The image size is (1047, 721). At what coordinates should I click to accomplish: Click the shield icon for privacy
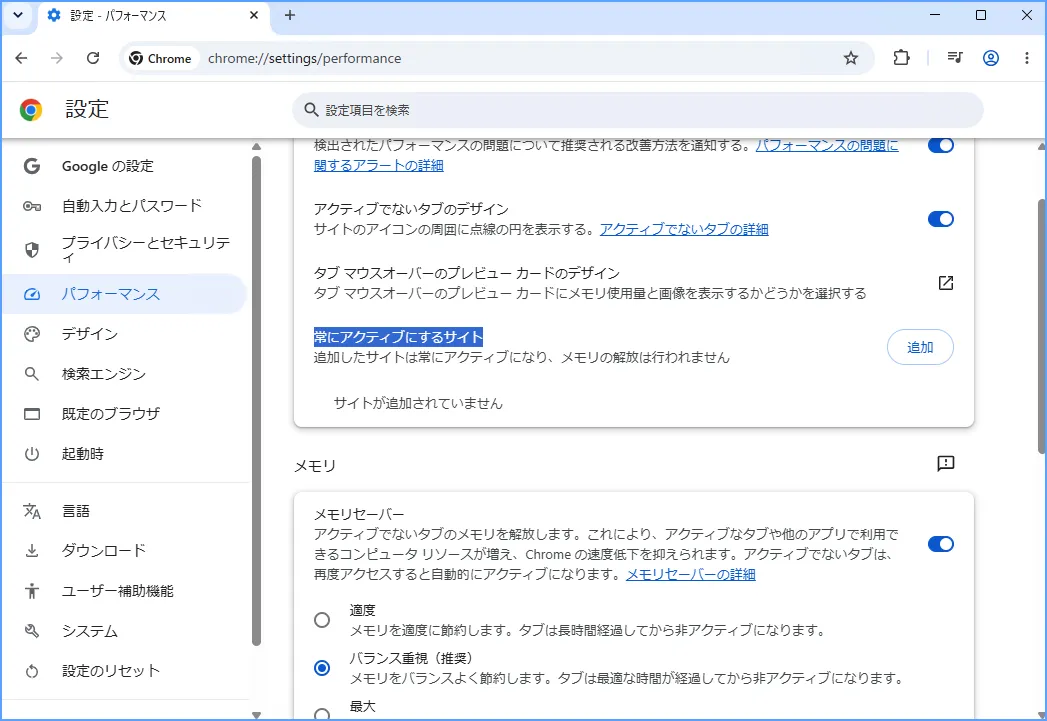[x=31, y=250]
